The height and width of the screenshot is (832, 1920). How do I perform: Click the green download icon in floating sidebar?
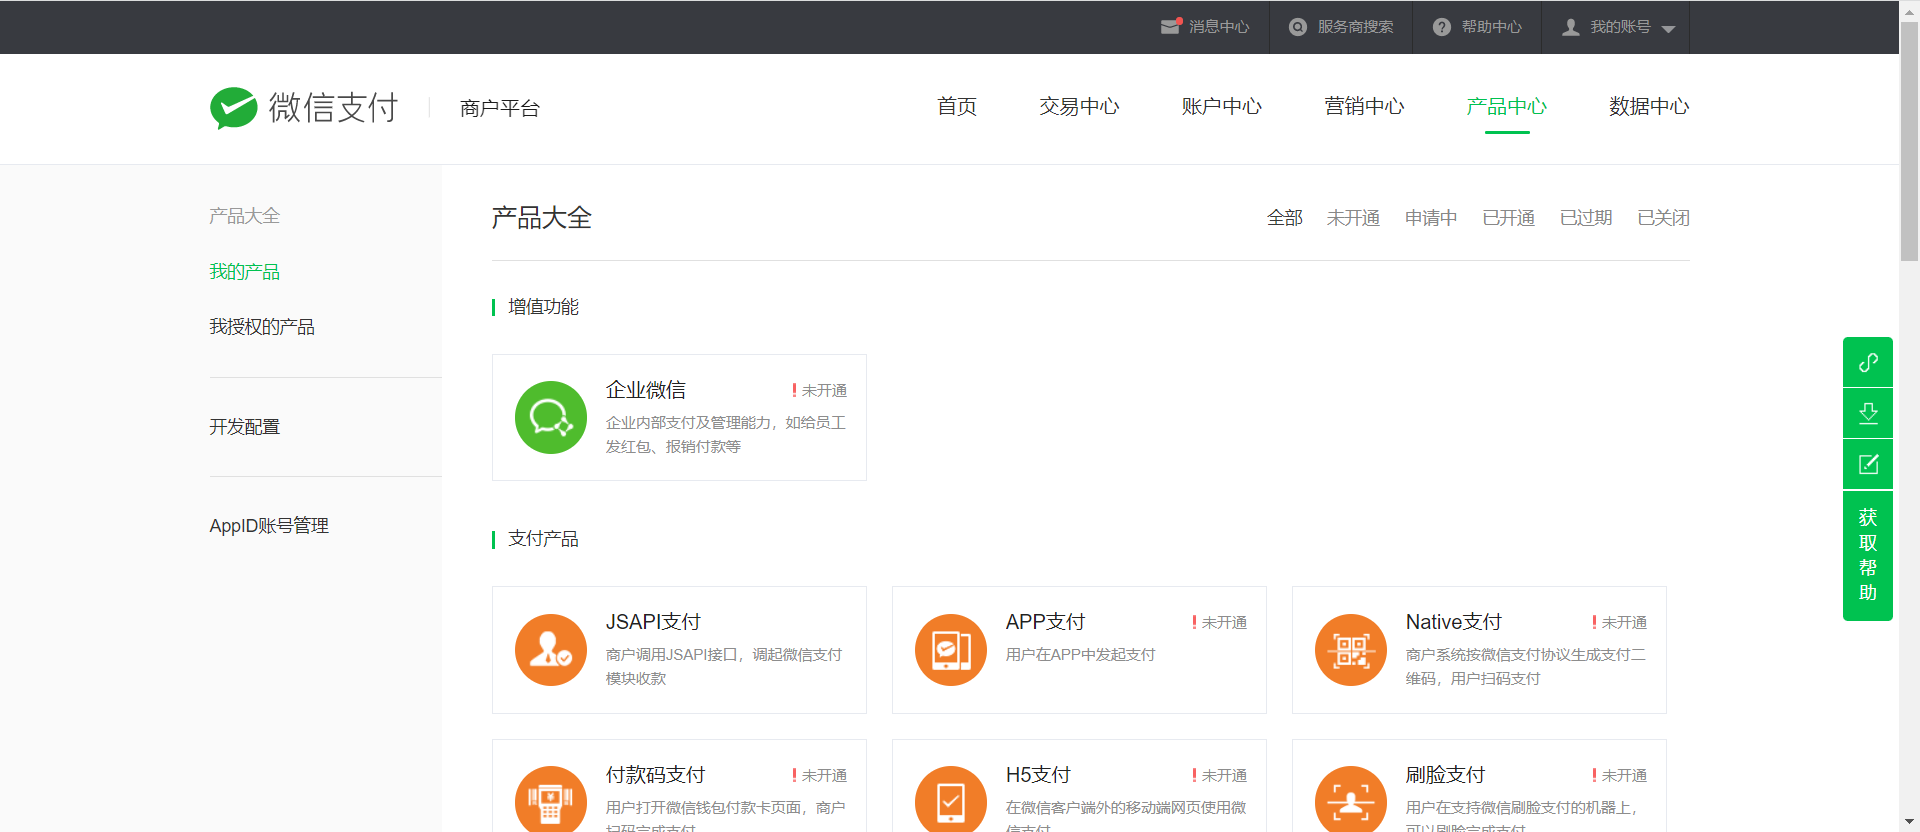tap(1868, 413)
